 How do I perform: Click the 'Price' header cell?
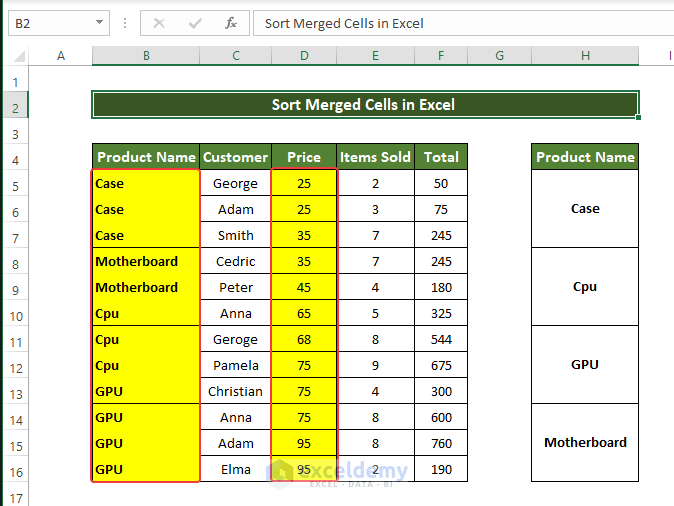point(304,157)
